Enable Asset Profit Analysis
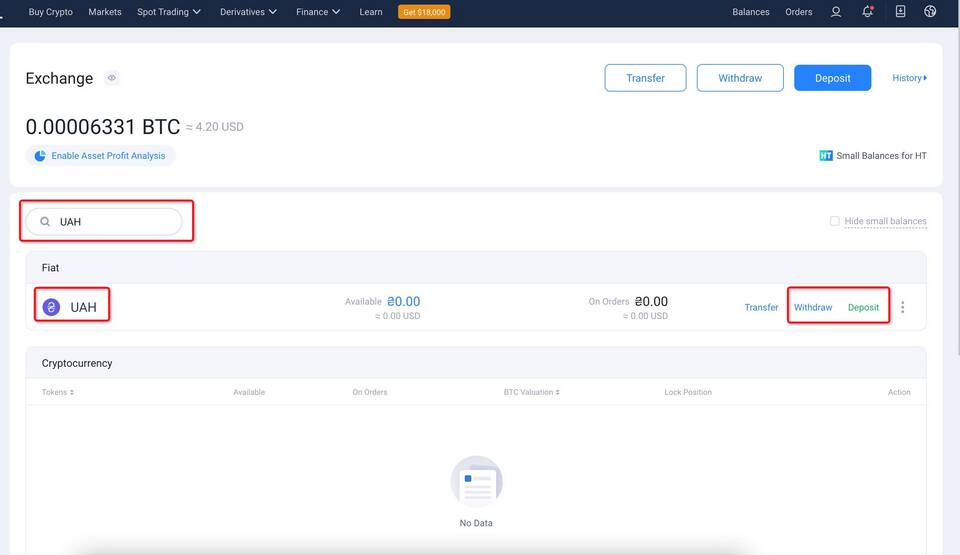The height and width of the screenshot is (555, 960). point(100,156)
